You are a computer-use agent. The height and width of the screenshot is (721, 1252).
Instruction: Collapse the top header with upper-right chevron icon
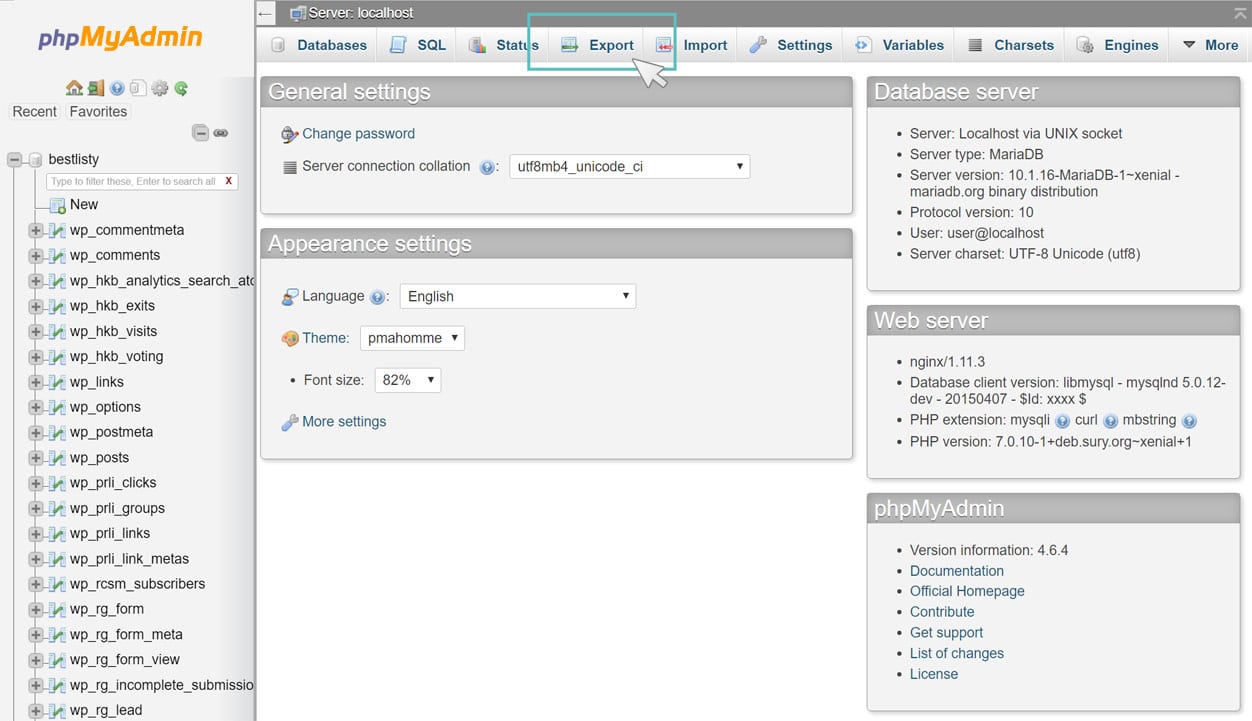(1240, 13)
